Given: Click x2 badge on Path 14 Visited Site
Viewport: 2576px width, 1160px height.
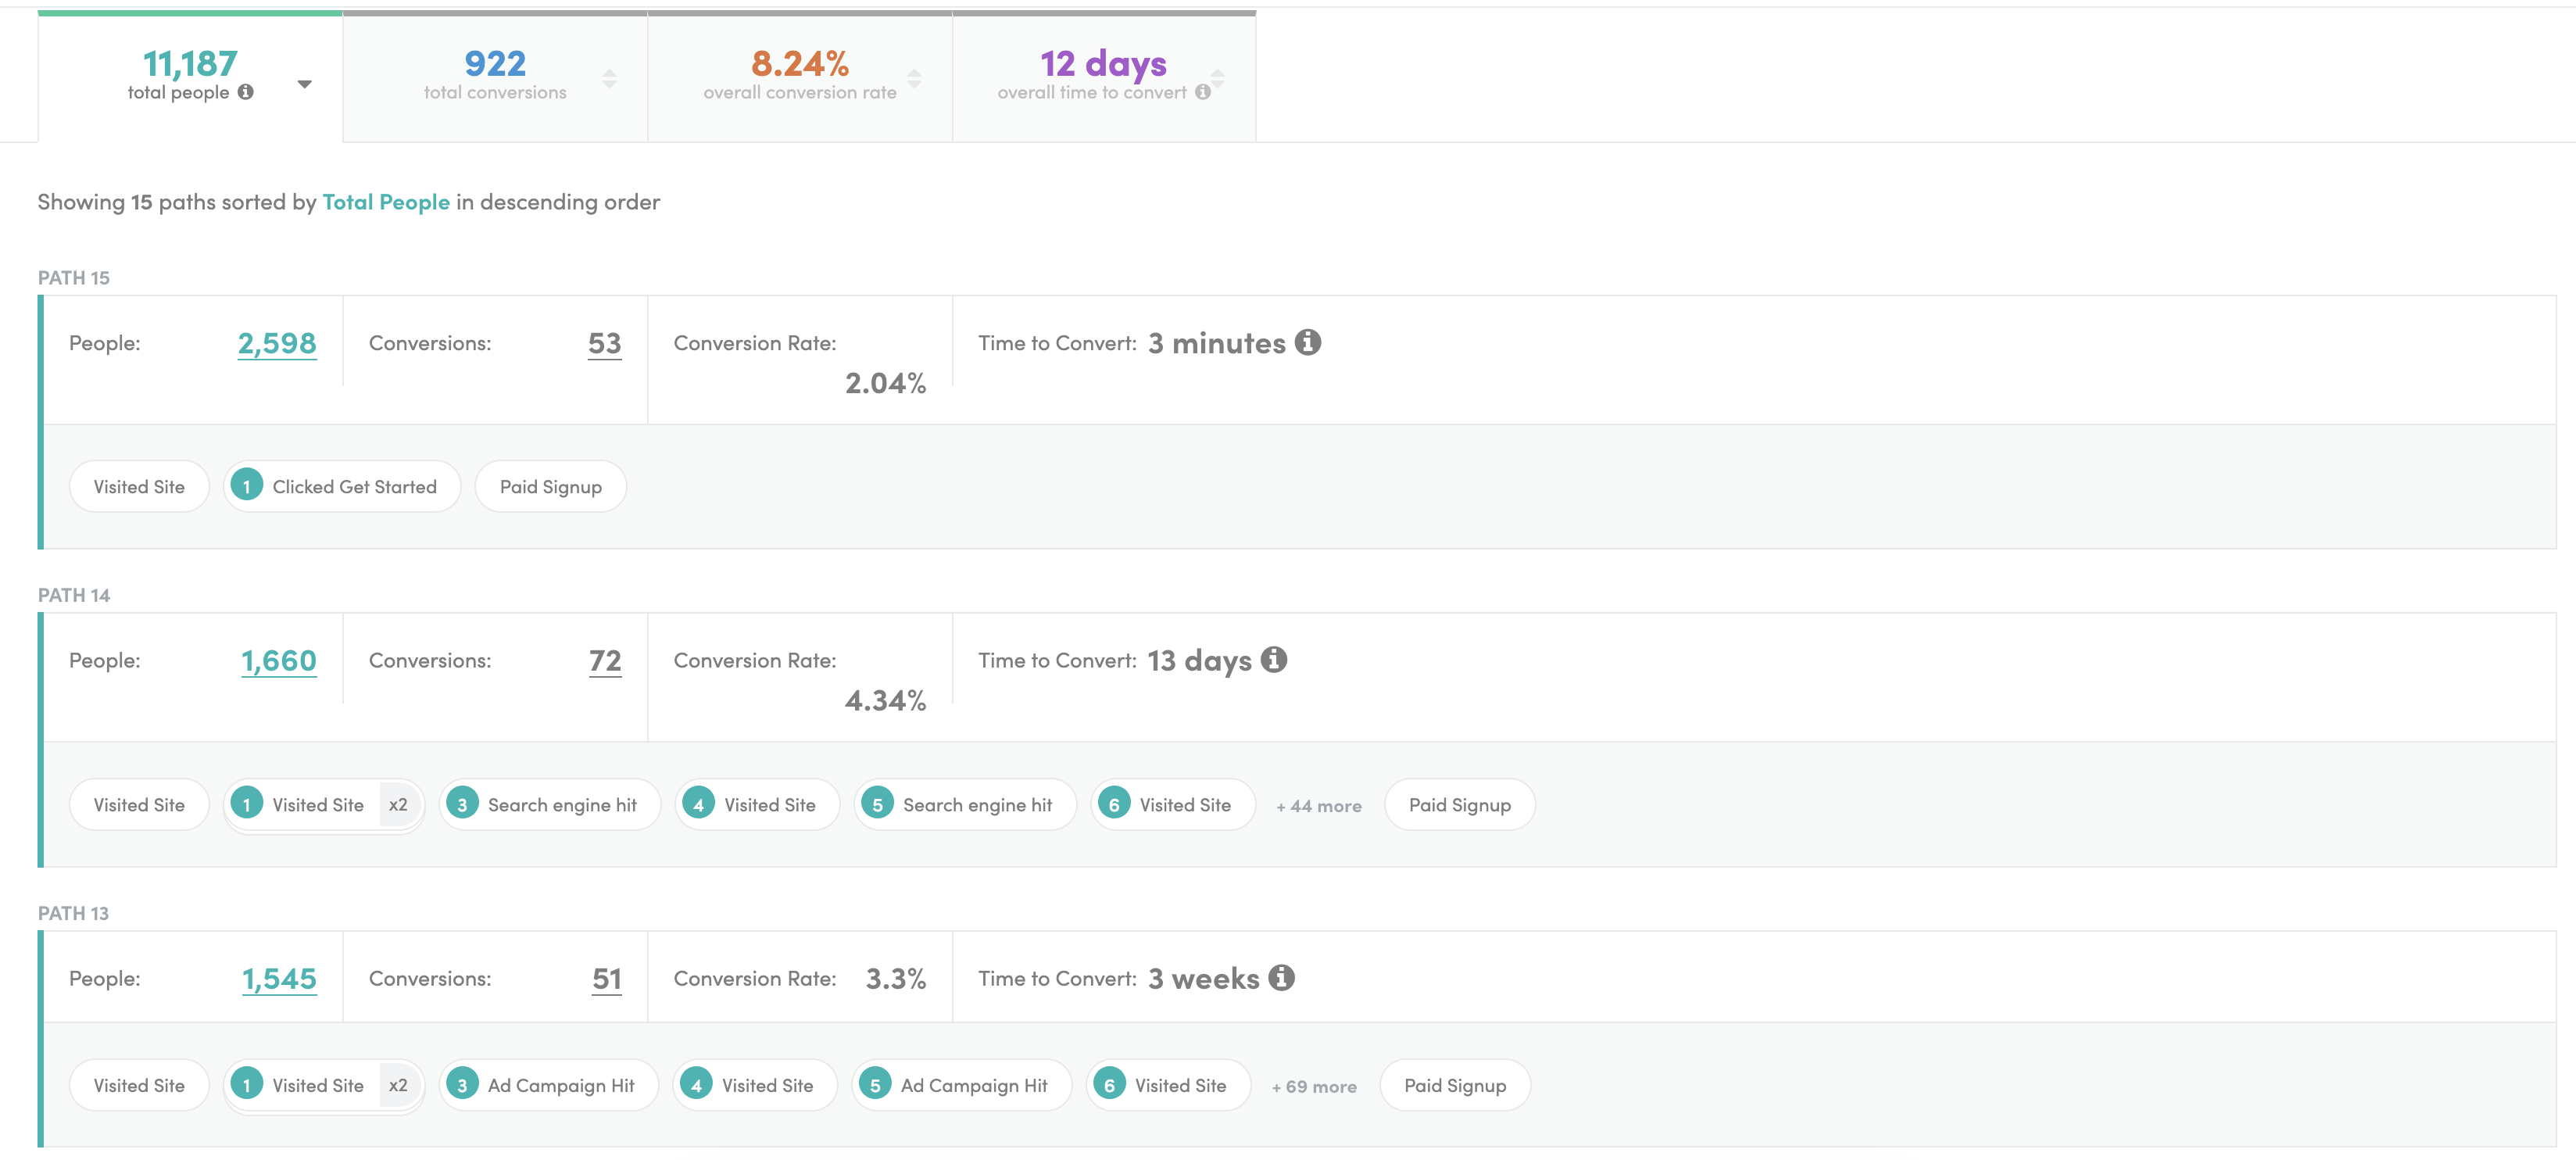Looking at the screenshot, I should pyautogui.click(x=398, y=805).
